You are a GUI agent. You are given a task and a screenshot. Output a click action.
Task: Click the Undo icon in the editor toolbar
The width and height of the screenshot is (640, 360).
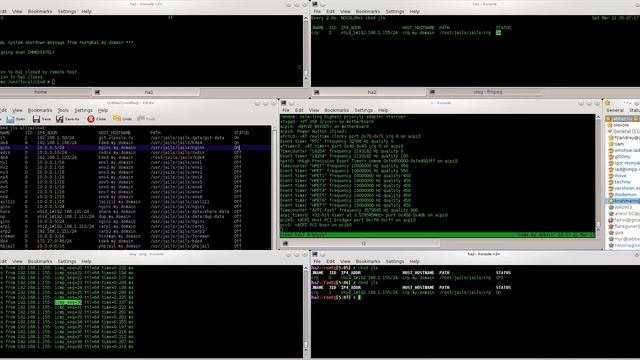point(117,119)
